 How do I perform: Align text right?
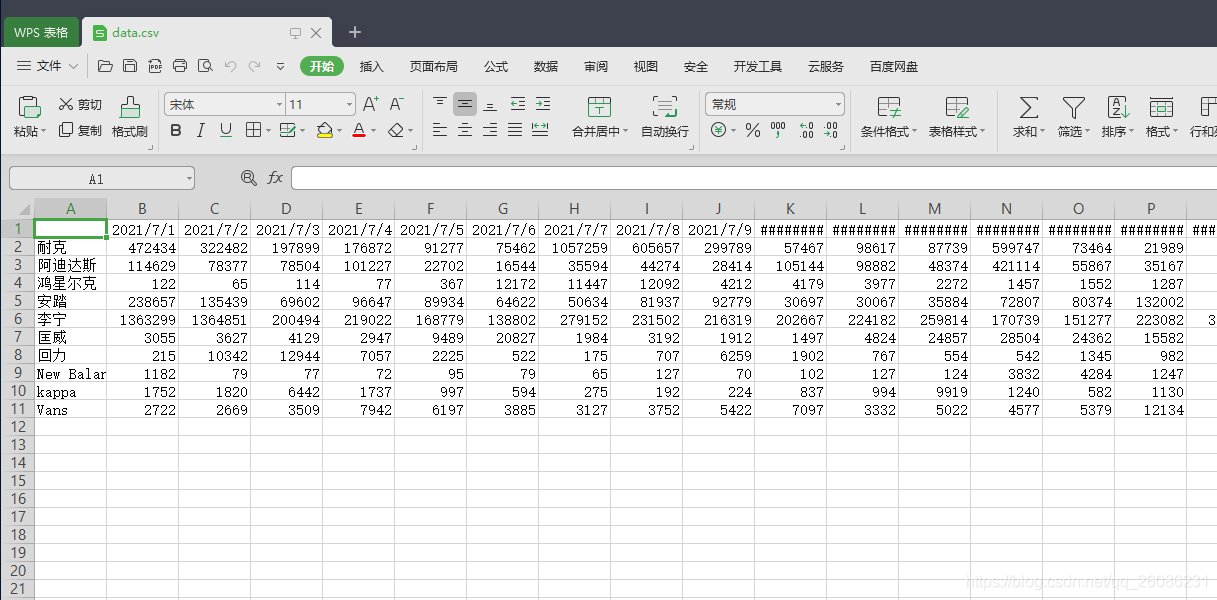[x=490, y=130]
